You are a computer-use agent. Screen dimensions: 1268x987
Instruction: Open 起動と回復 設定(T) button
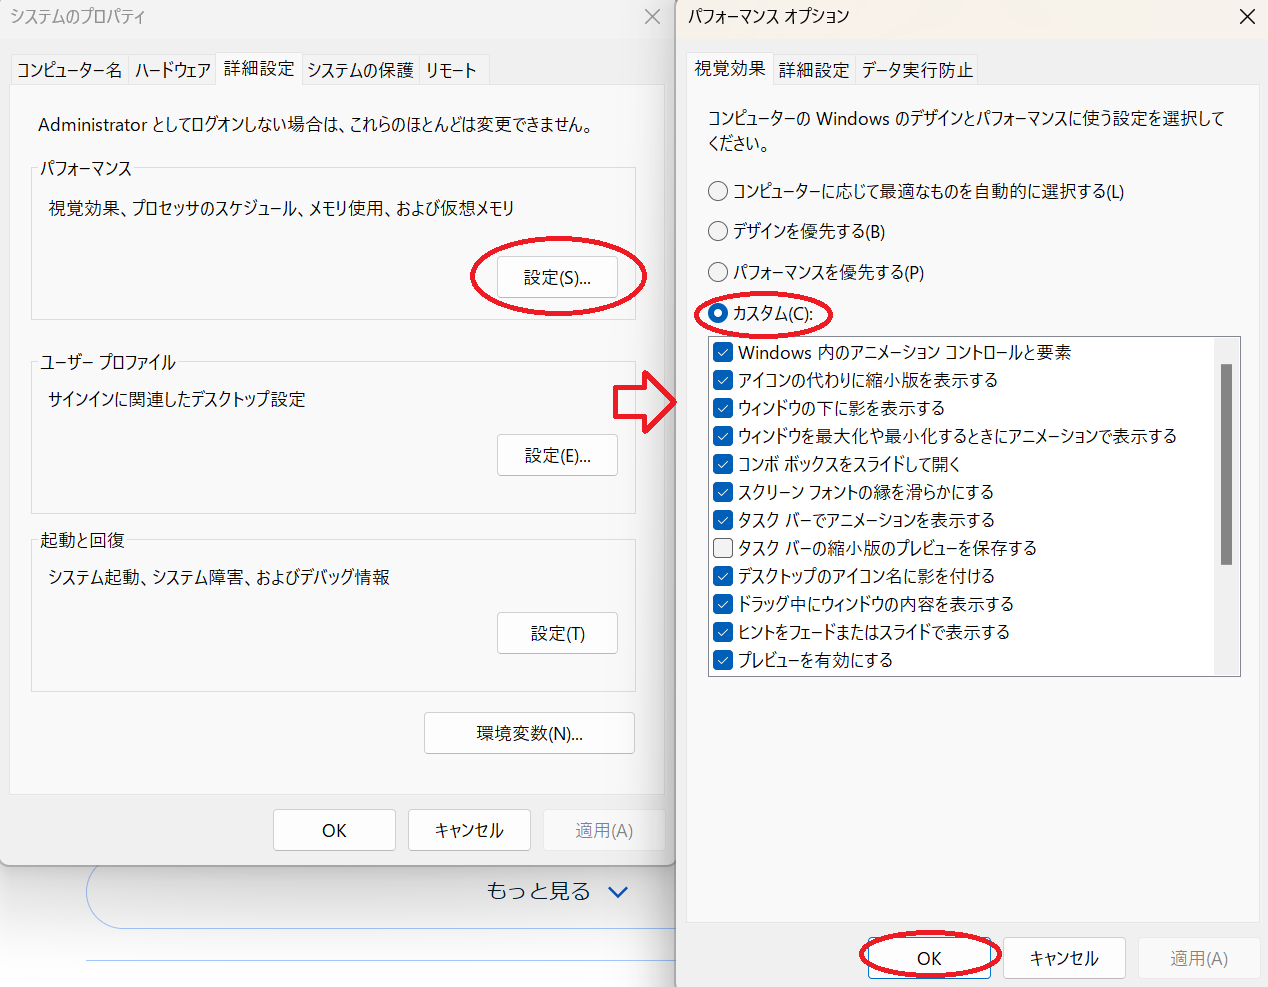557,633
